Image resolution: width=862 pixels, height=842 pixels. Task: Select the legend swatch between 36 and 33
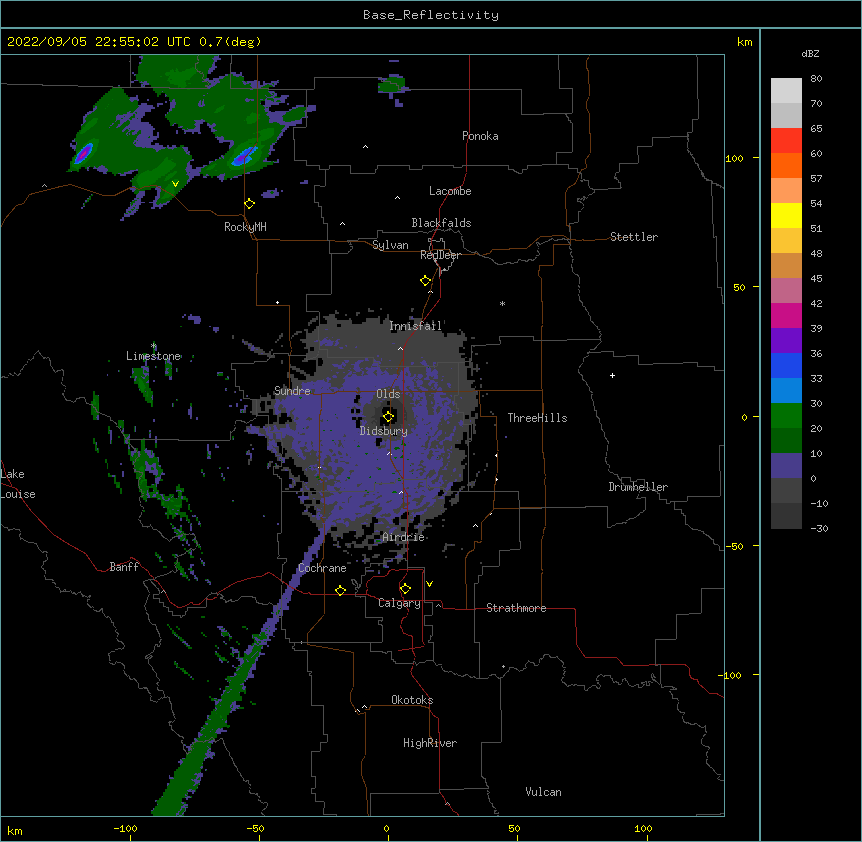click(x=786, y=365)
